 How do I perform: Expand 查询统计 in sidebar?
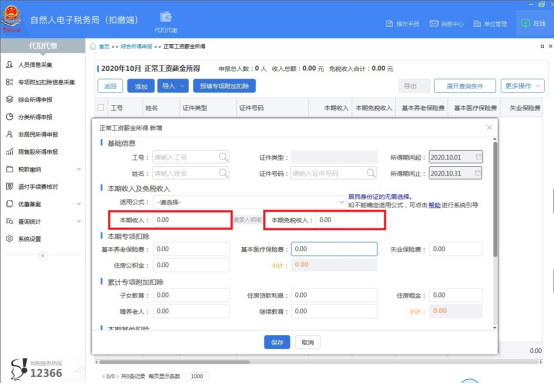(79, 221)
